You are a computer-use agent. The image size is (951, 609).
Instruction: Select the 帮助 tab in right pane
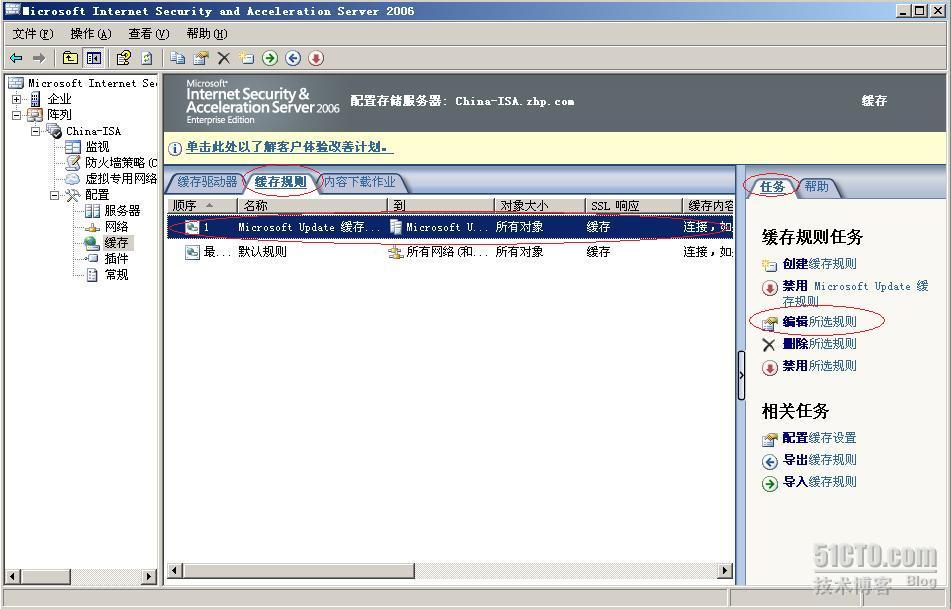[x=816, y=187]
